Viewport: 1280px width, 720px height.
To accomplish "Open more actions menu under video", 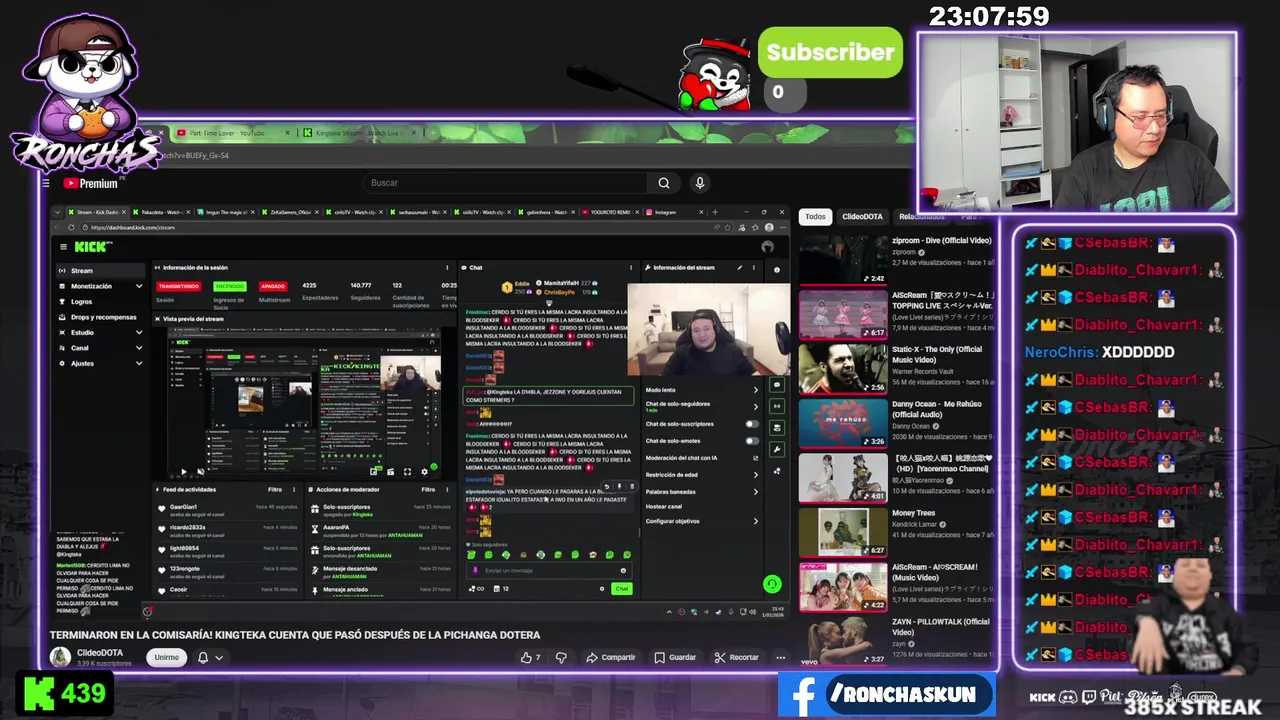I will (781, 657).
